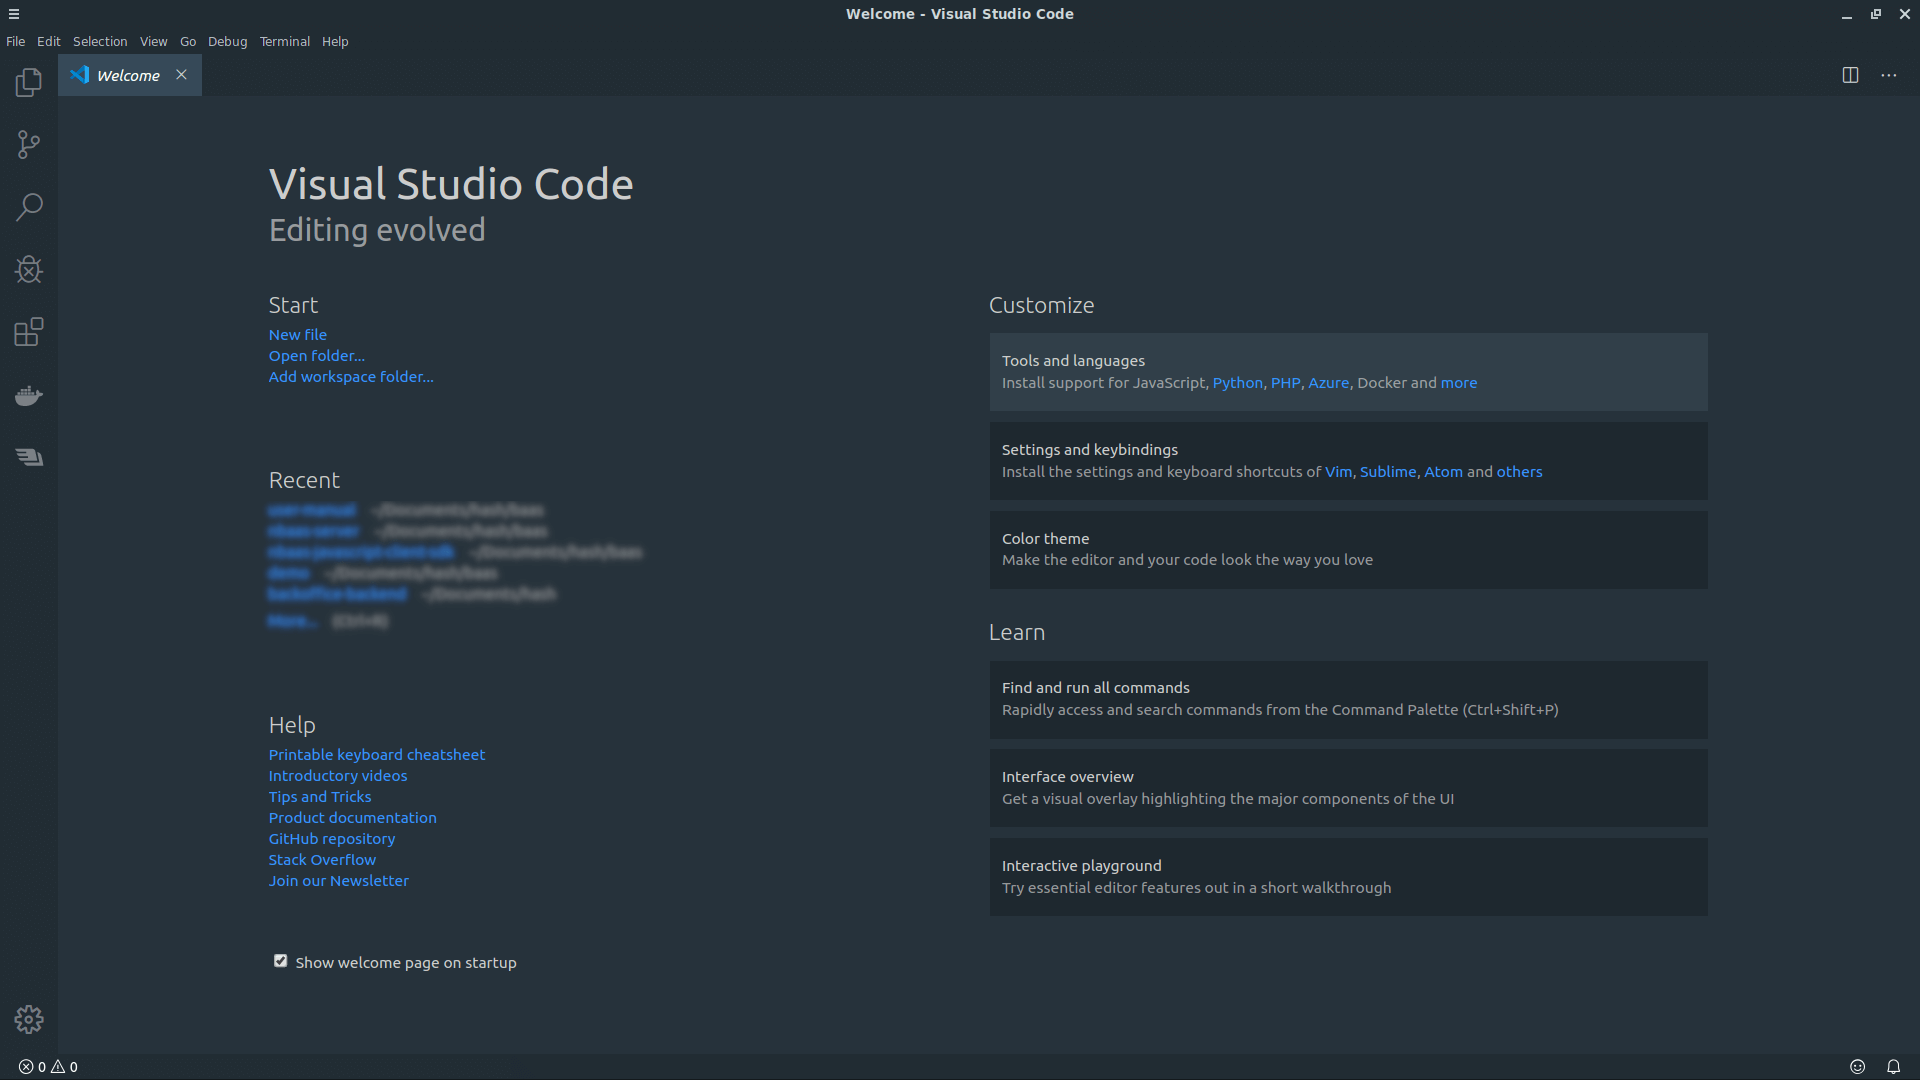
Task: Open the Interactive playground walkthrough
Action: tap(1348, 877)
